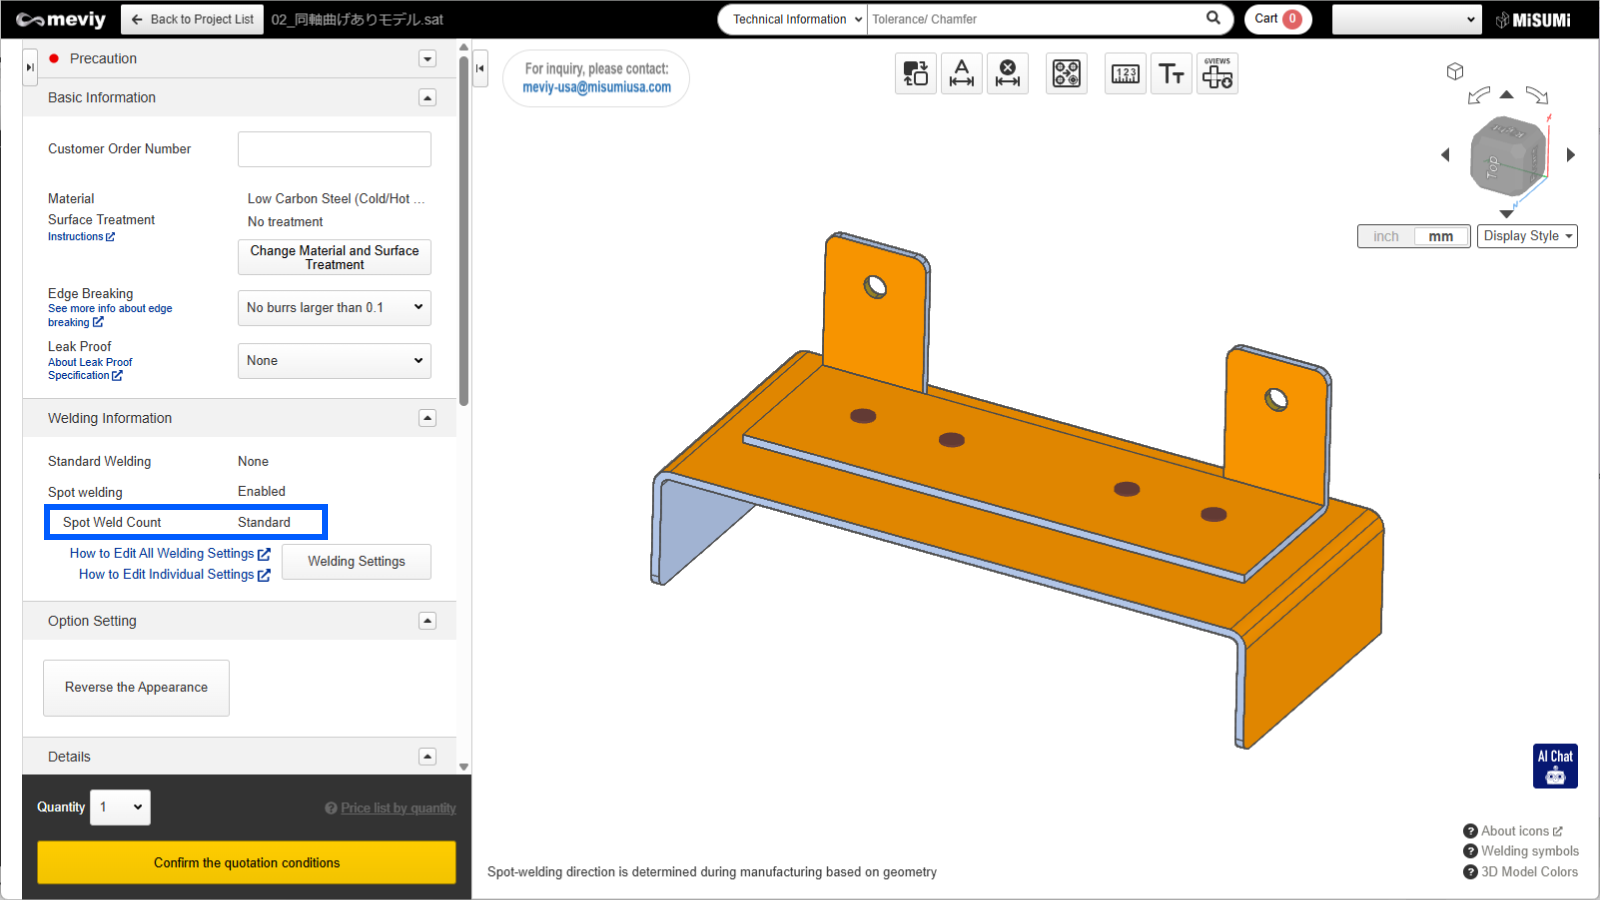Click the 123 ruler dimension display icon
The width and height of the screenshot is (1600, 900).
1125,74
